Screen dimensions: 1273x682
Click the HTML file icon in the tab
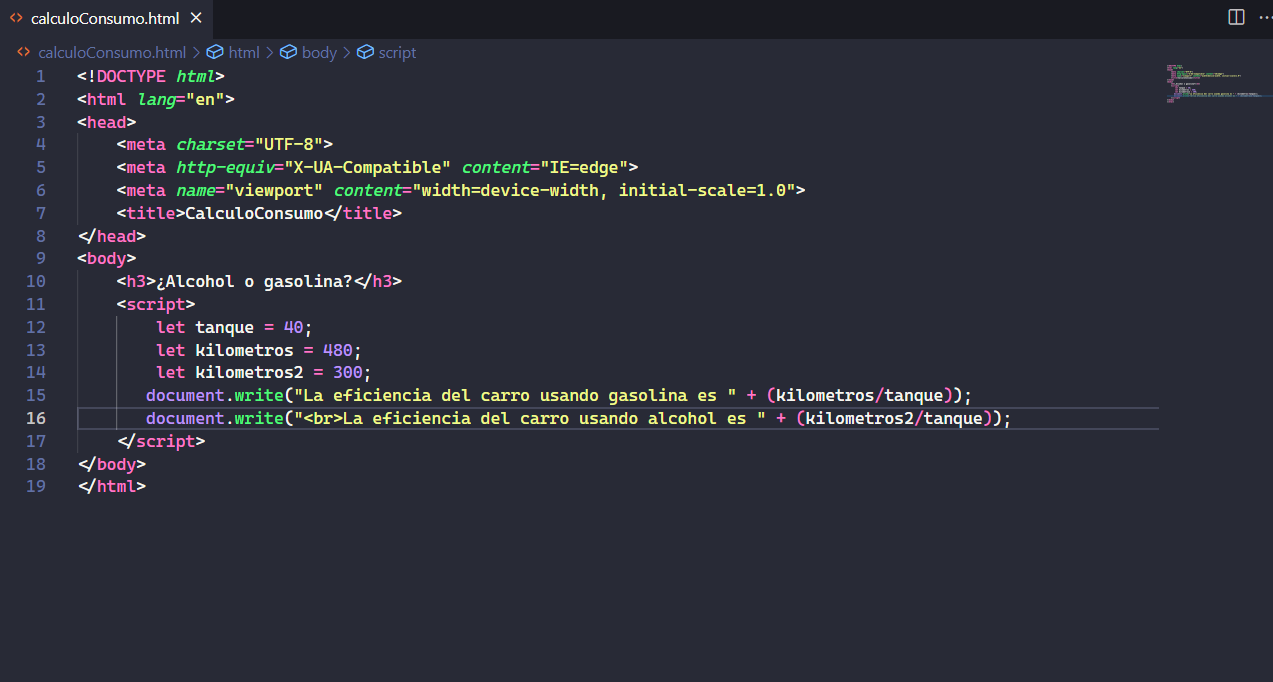point(16,18)
